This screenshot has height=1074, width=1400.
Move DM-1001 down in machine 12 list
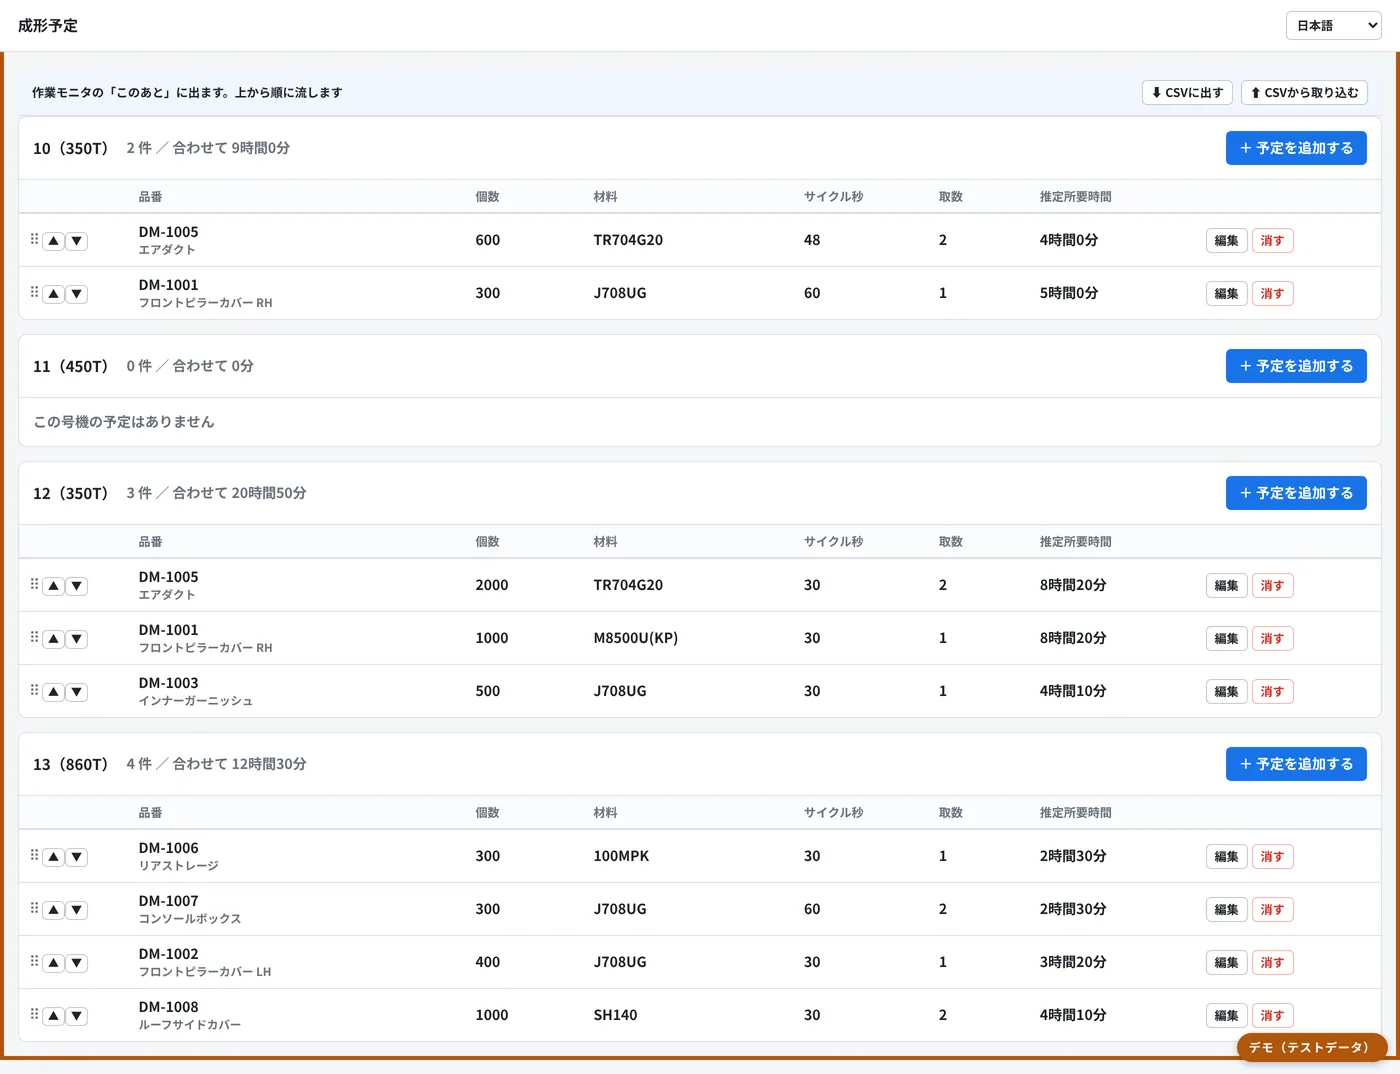pos(77,639)
